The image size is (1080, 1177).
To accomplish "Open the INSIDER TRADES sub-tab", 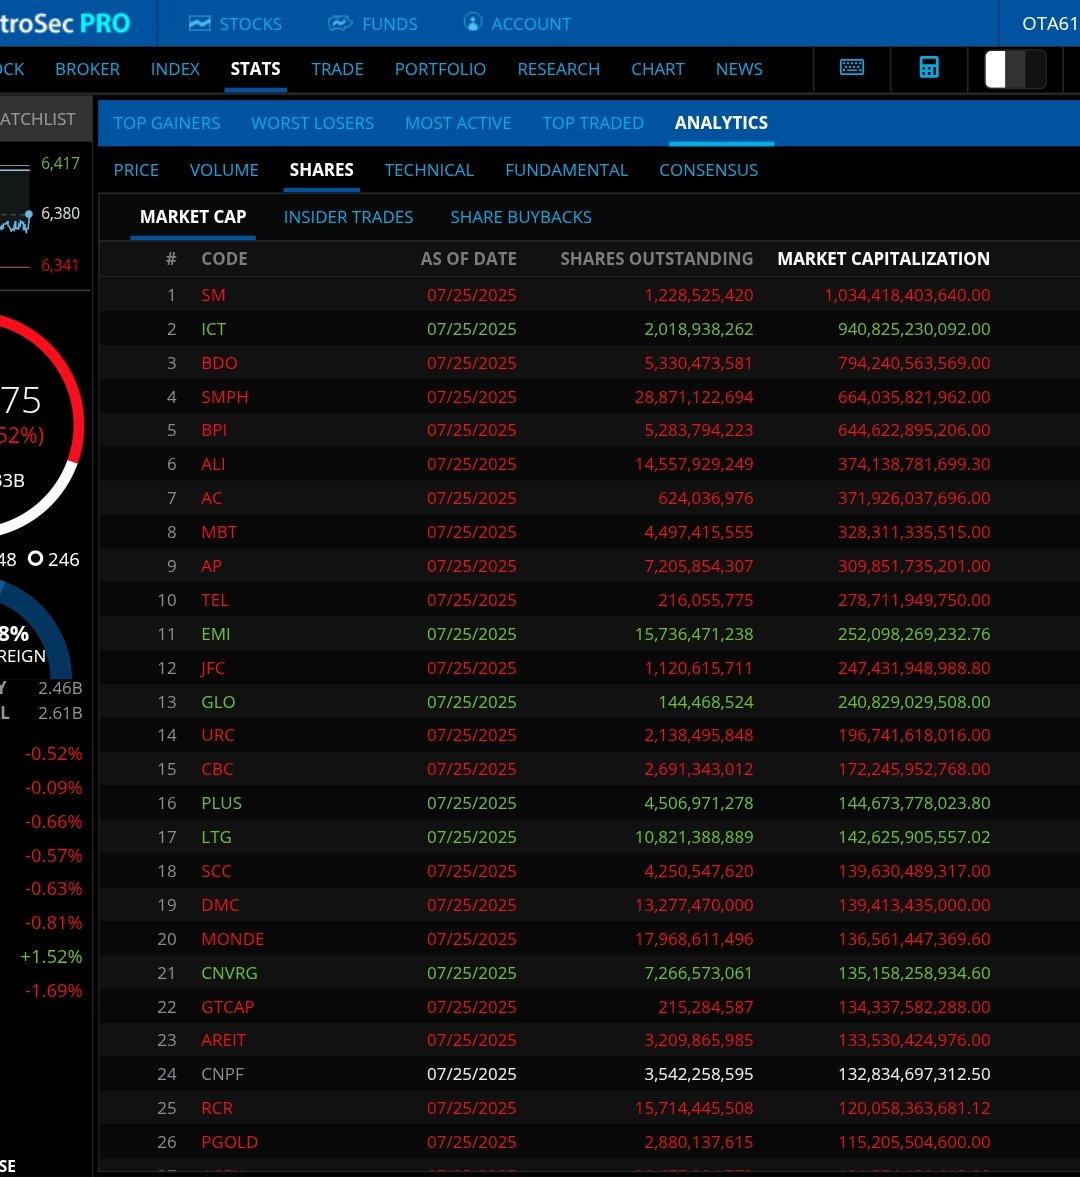I will pyautogui.click(x=348, y=217).
